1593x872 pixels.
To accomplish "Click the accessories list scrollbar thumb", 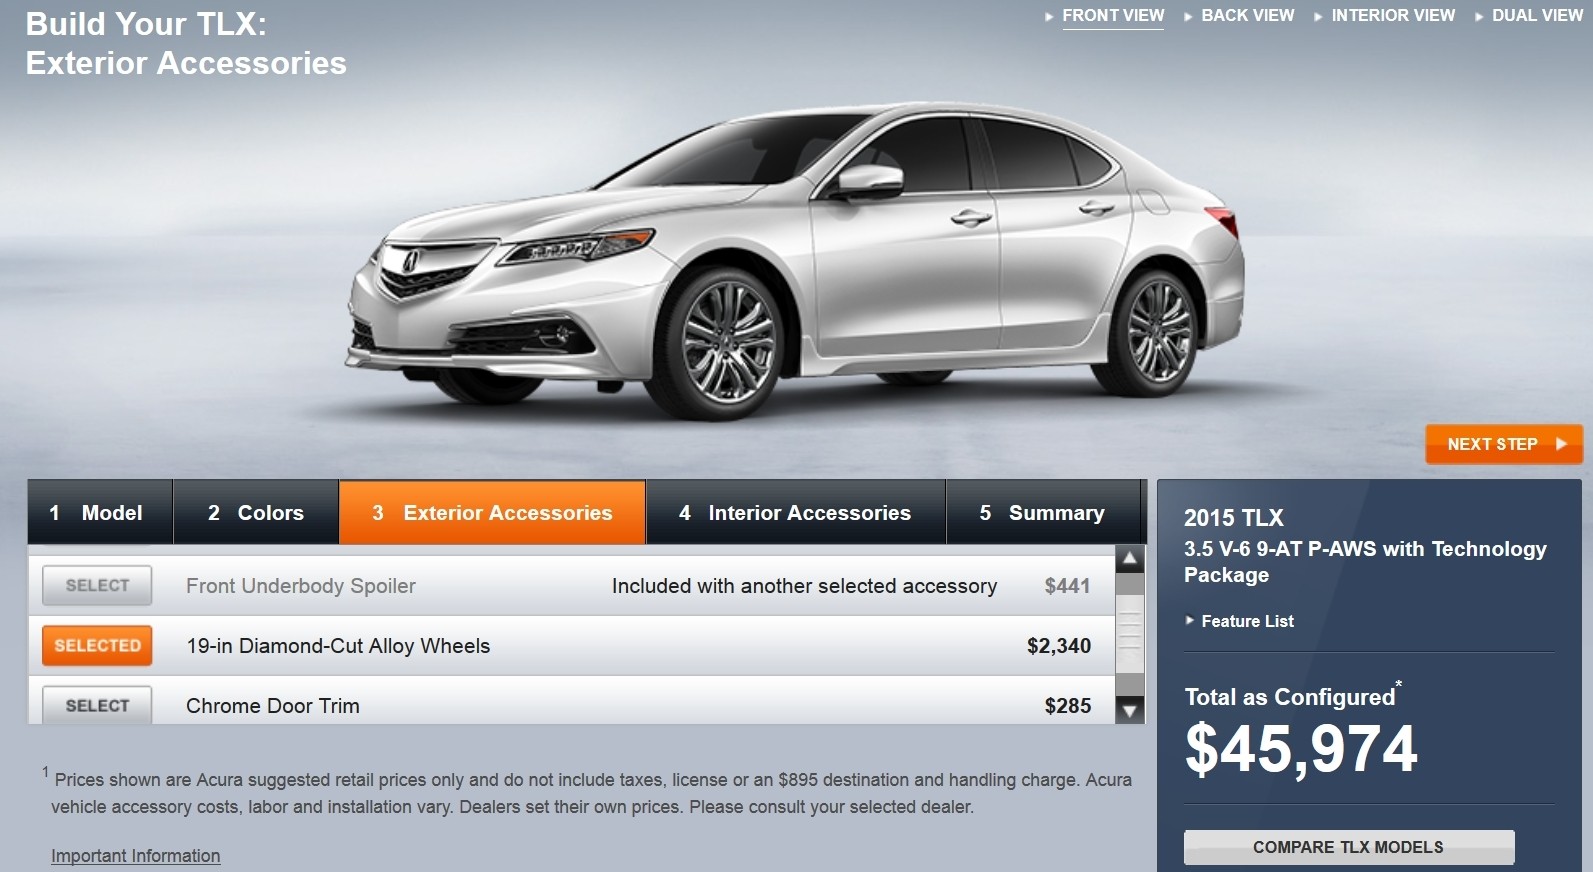I will 1129,634.
